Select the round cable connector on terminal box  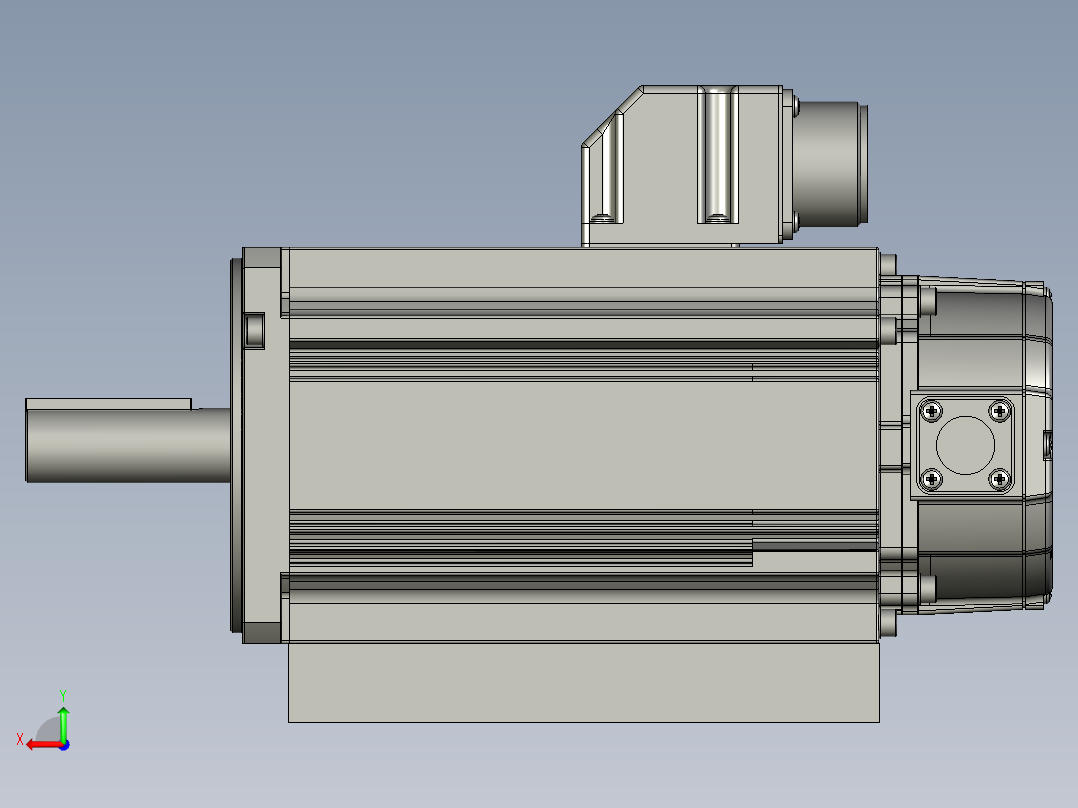click(830, 164)
